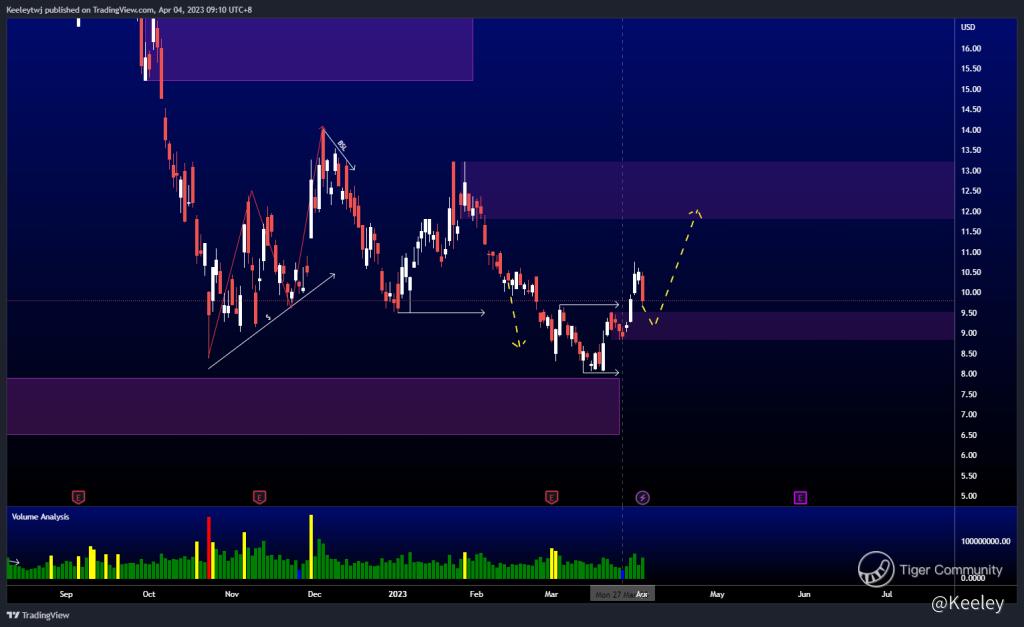Image resolution: width=1024 pixels, height=627 pixels.
Task: Click the red earnings marker near Nov
Action: (259, 498)
